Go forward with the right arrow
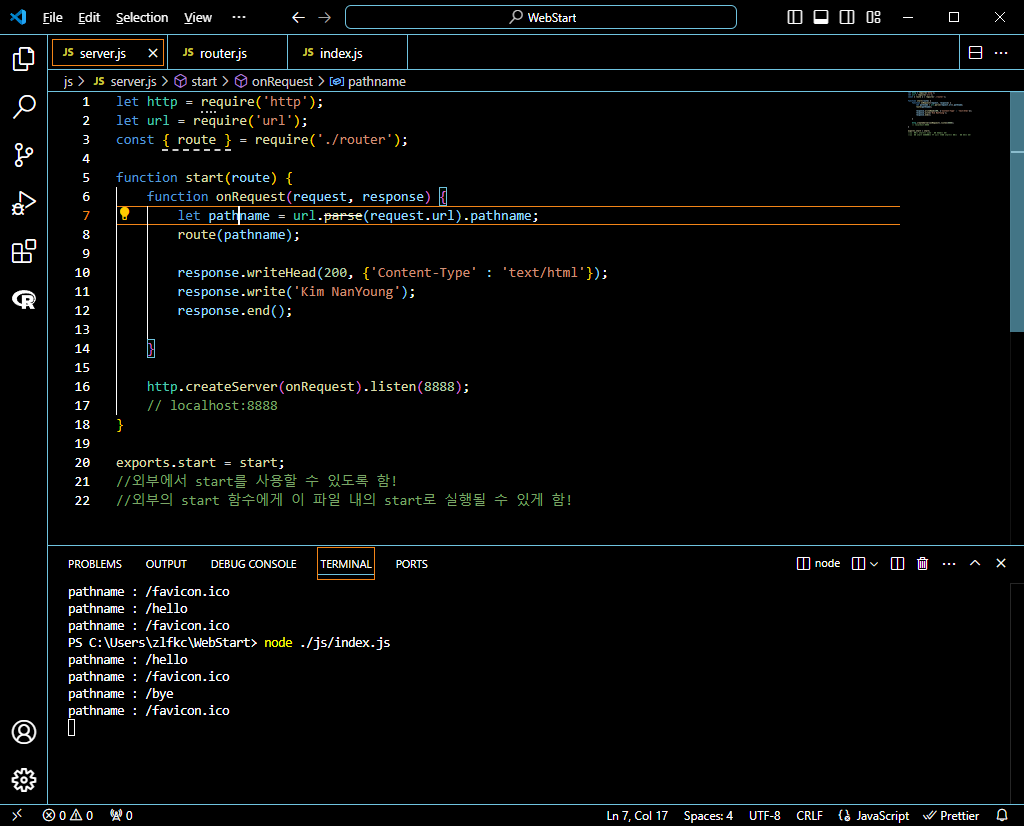Image resolution: width=1024 pixels, height=826 pixels. tap(325, 18)
